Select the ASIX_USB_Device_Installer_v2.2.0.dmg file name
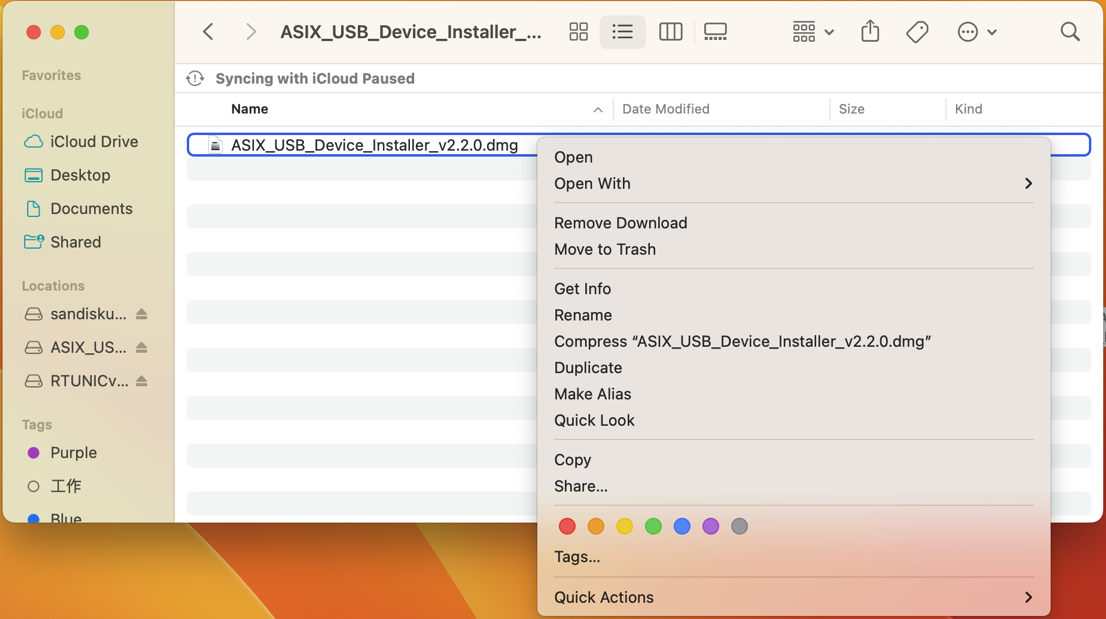 375,145
